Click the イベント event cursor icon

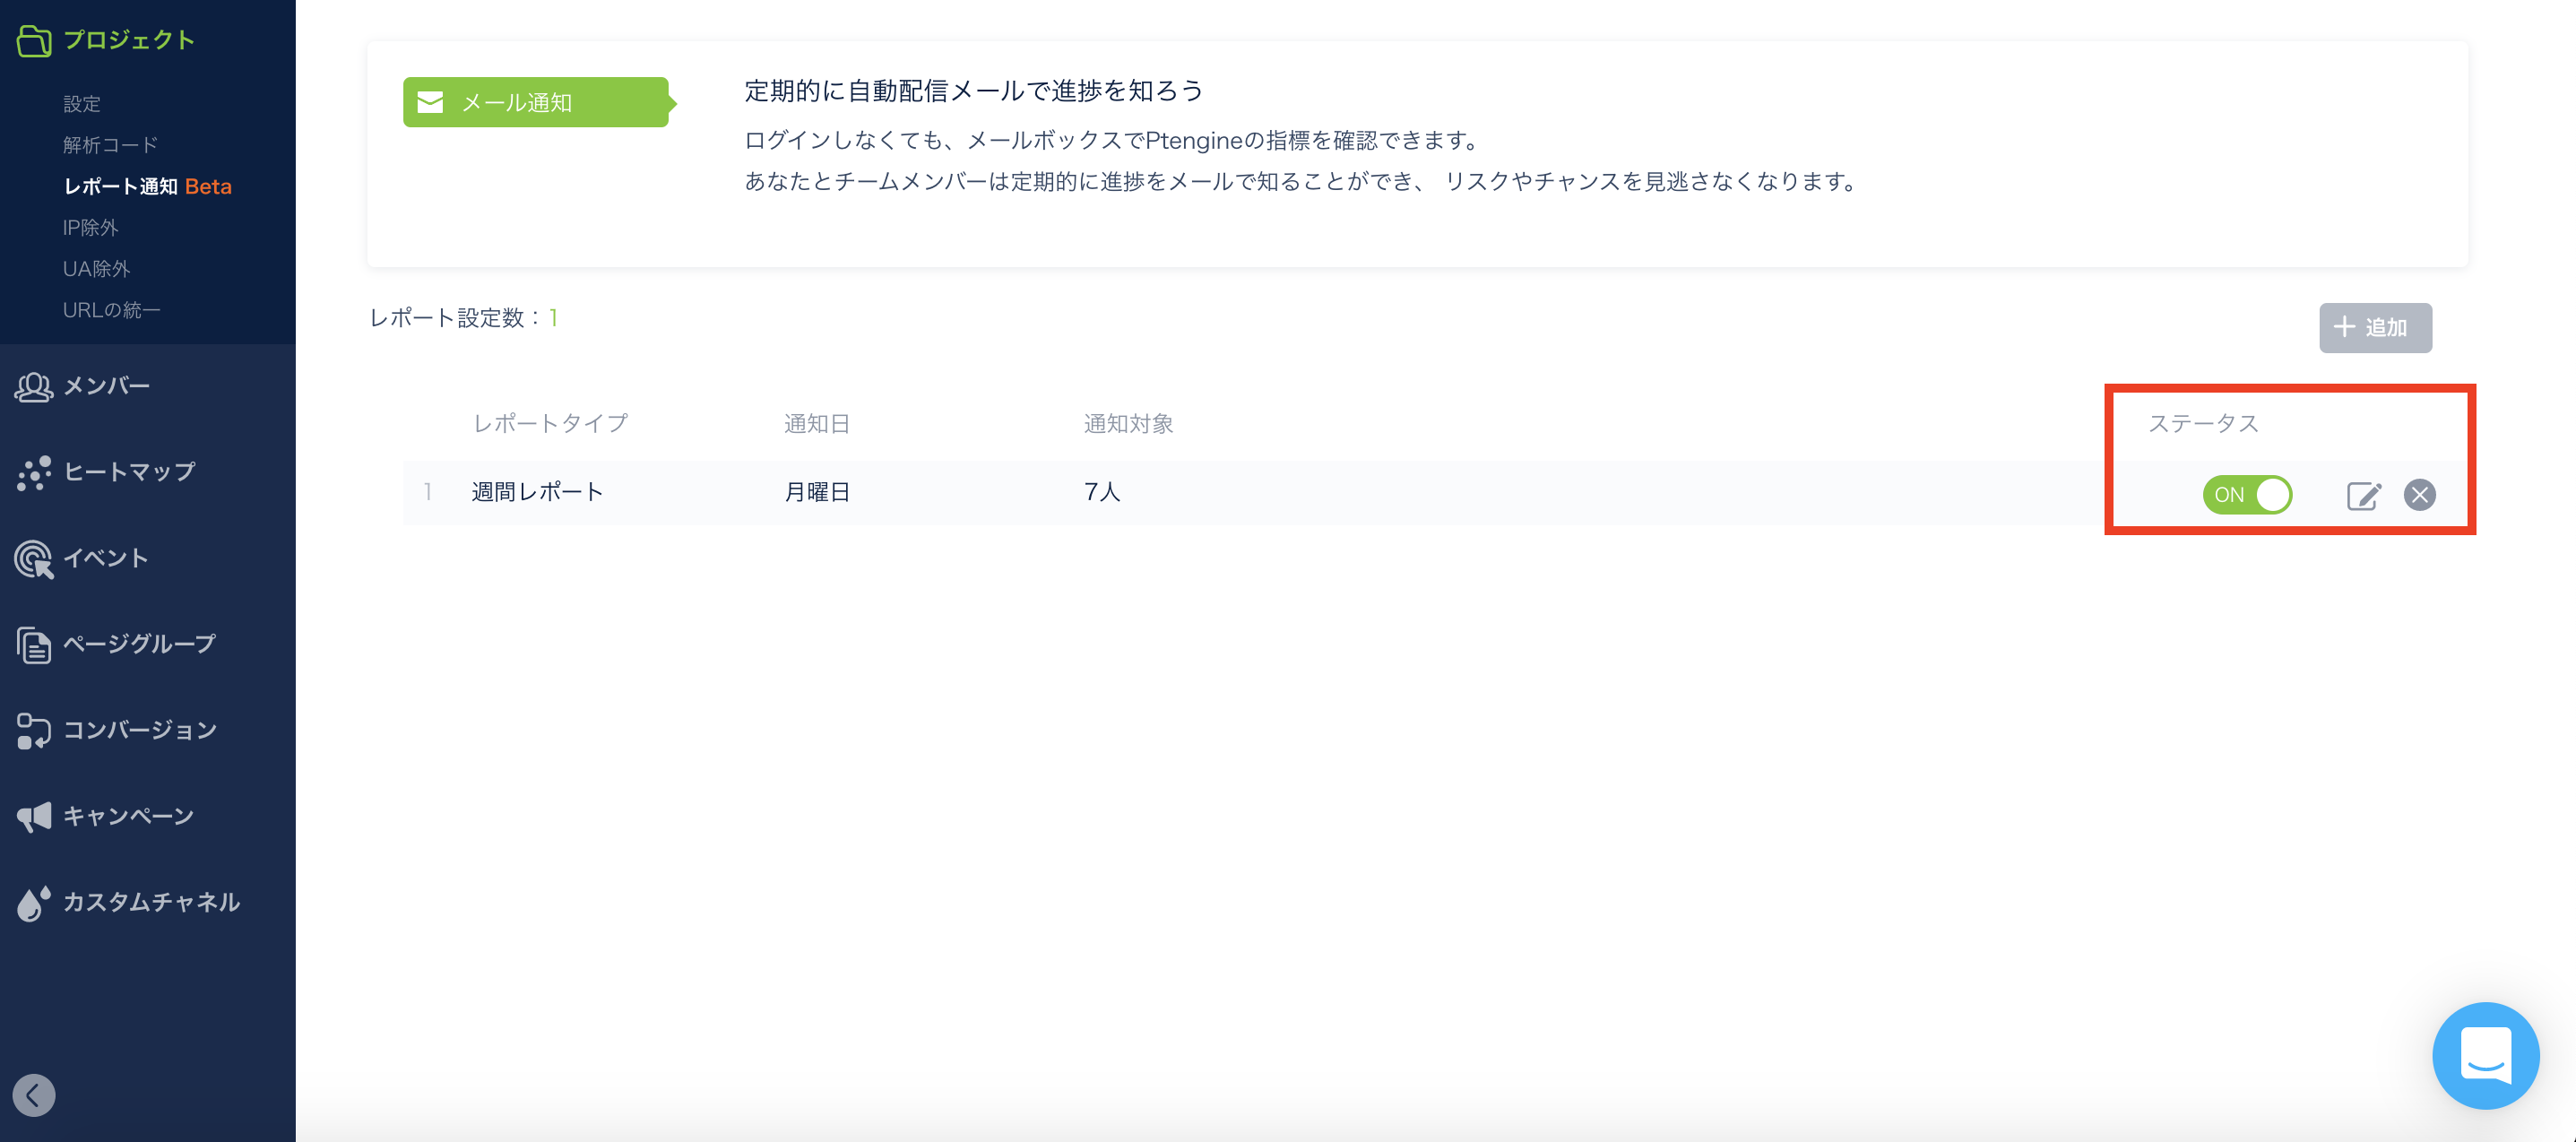pos(34,559)
